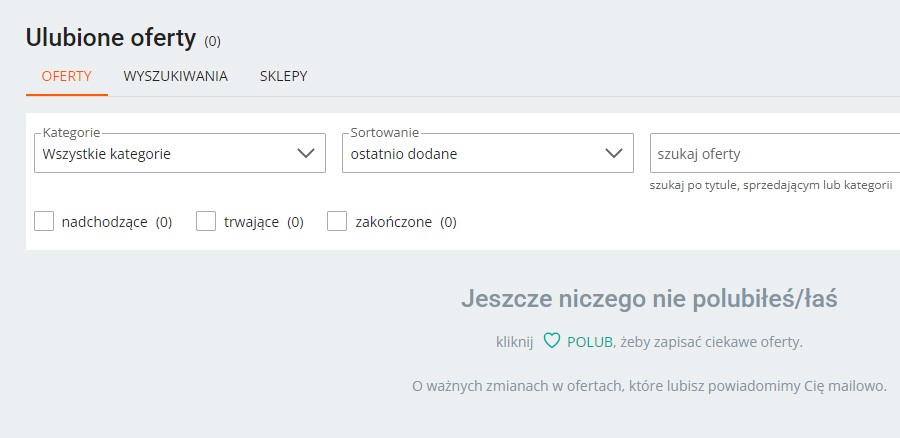900x438 pixels.
Task: Select the OFERTY tab
Action: (x=67, y=76)
